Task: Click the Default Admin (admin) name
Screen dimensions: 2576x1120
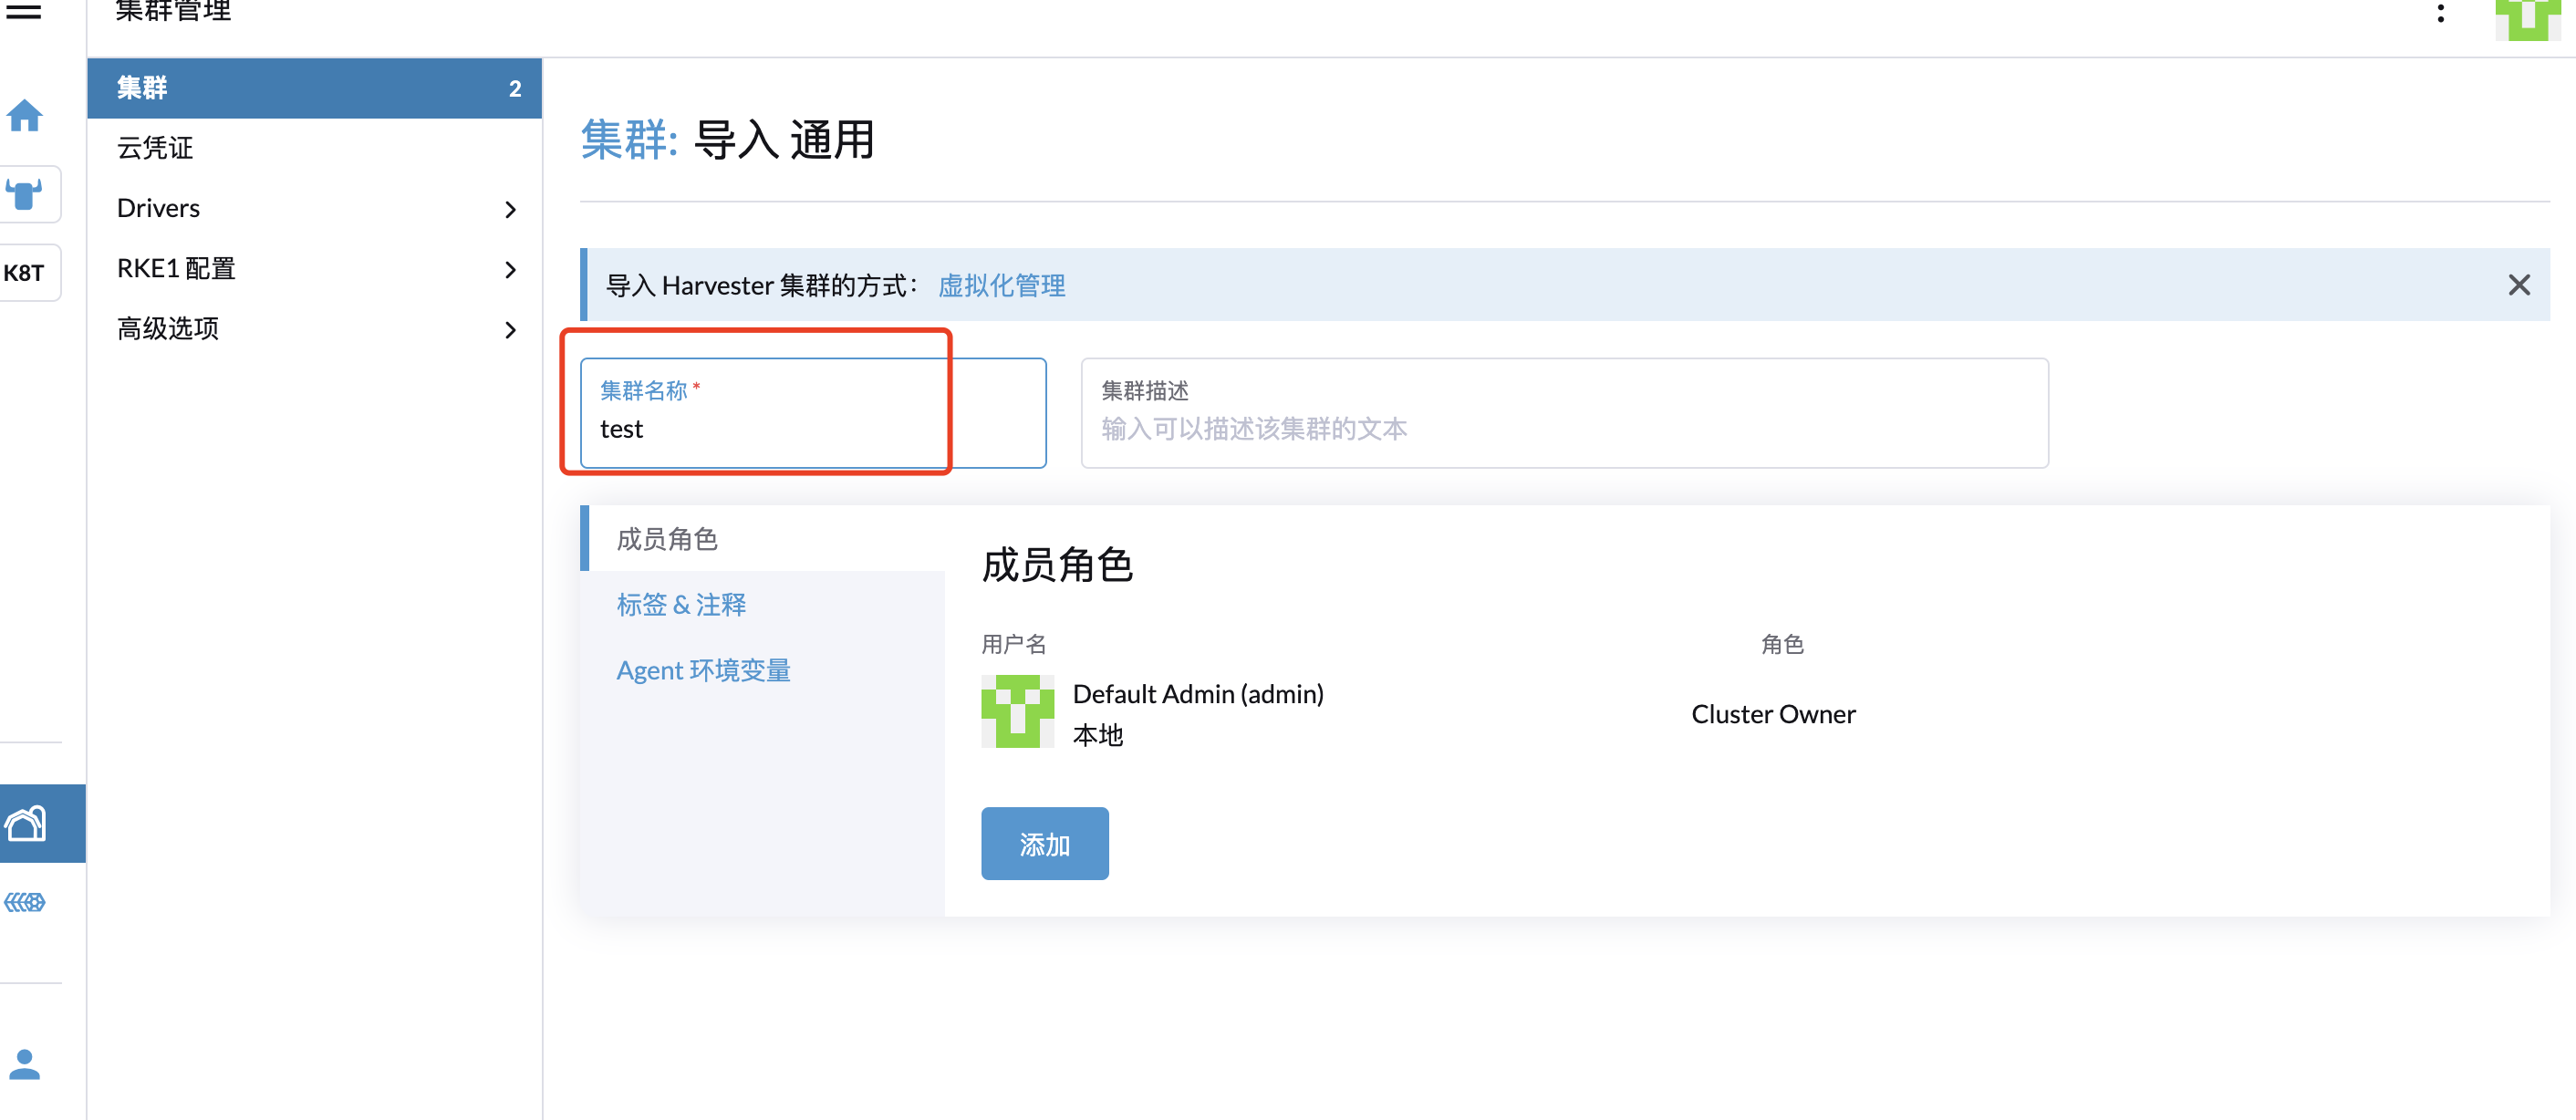Action: pos(1198,693)
